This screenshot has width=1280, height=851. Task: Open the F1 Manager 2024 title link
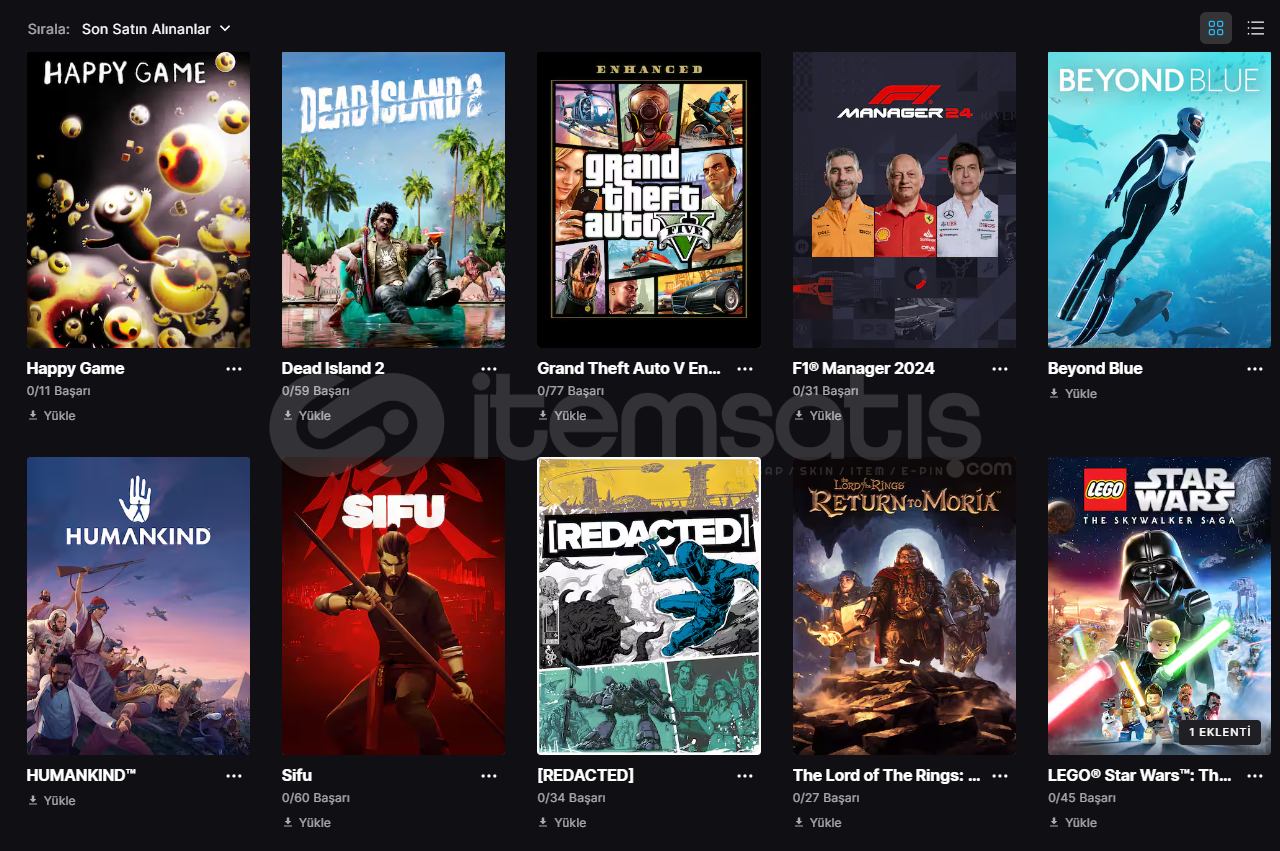[x=864, y=368]
